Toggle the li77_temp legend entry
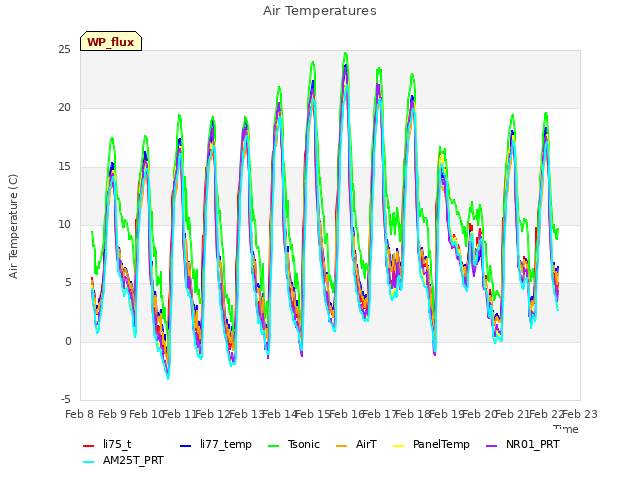Image resolution: width=640 pixels, height=480 pixels. tap(216, 444)
